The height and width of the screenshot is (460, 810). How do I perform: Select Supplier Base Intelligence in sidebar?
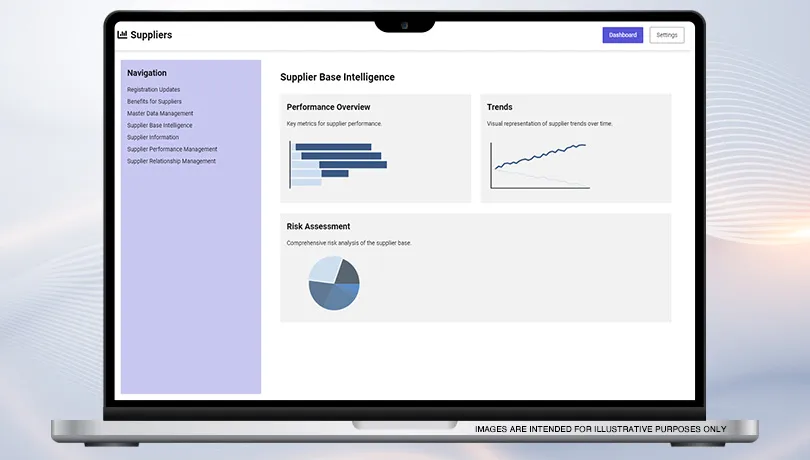[x=159, y=126]
